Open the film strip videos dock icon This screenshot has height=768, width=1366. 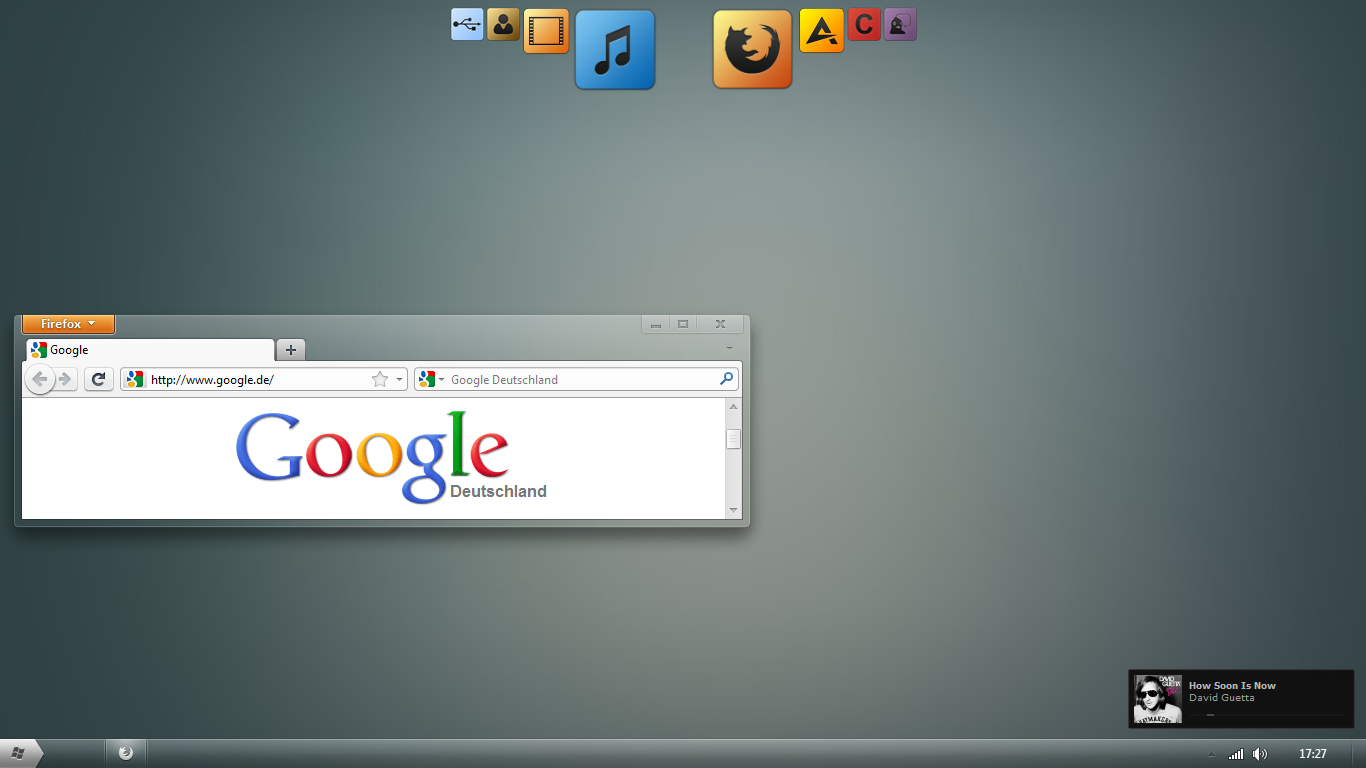pos(546,31)
